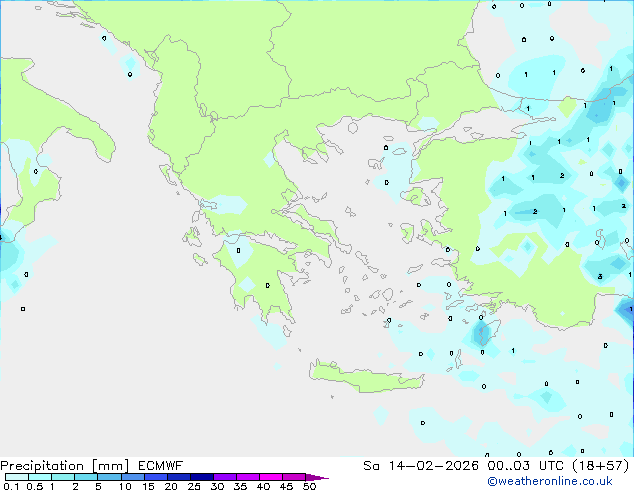Screen dimensions: 634x490
Task: Click the heavy precipitation cell over Rhodes
Action: (482, 334)
